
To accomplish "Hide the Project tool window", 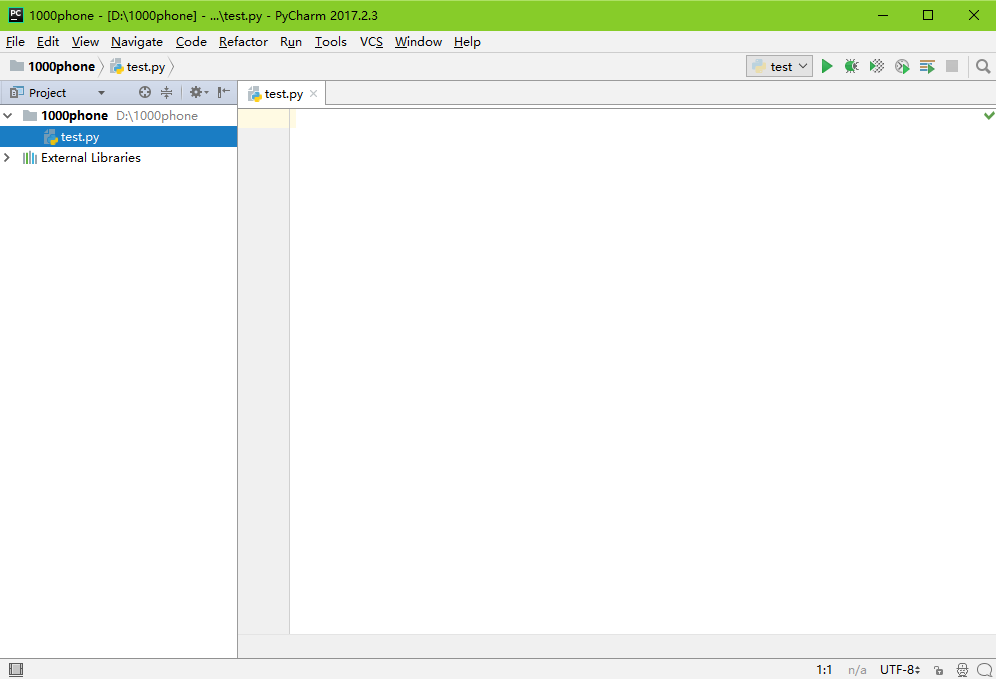I will (x=224, y=92).
